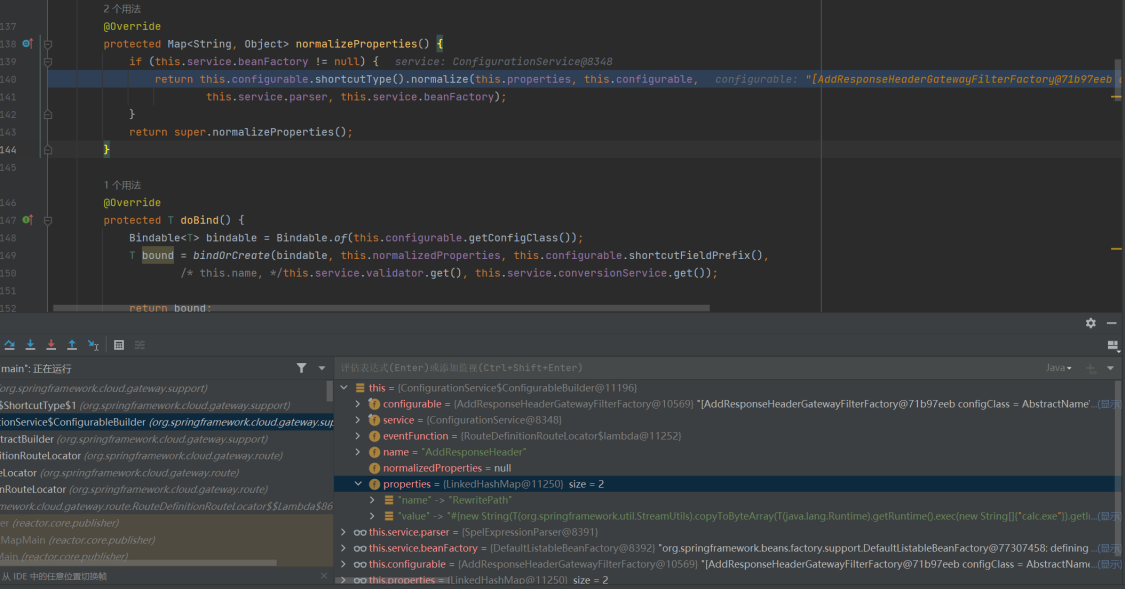
Task: Click the evaluate expression input field
Action: pos(687,368)
